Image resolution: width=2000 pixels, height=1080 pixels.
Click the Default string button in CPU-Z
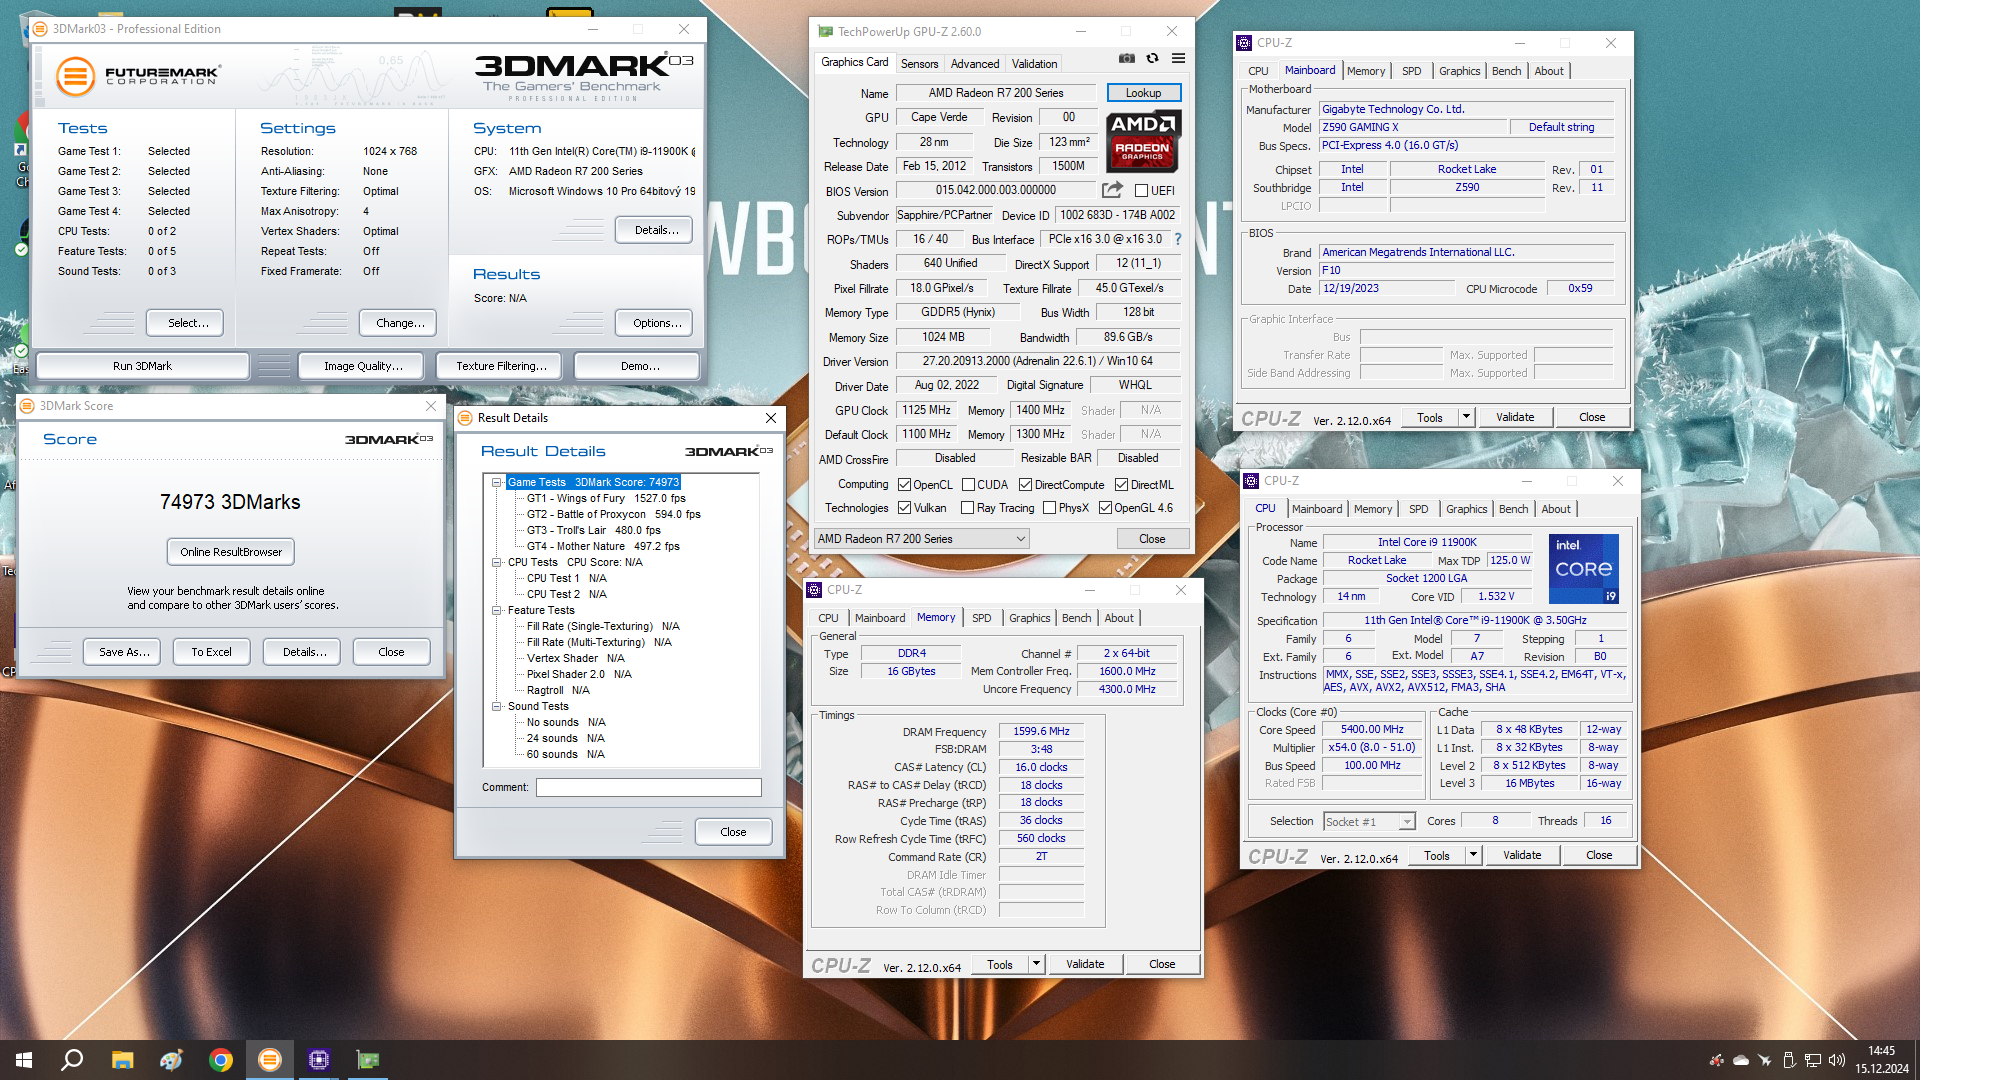coord(1561,127)
